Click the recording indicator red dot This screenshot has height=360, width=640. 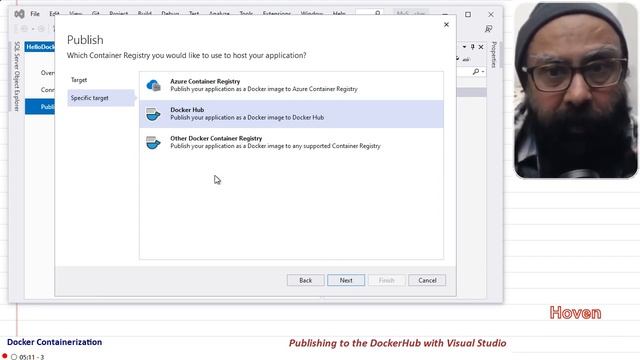5,356
